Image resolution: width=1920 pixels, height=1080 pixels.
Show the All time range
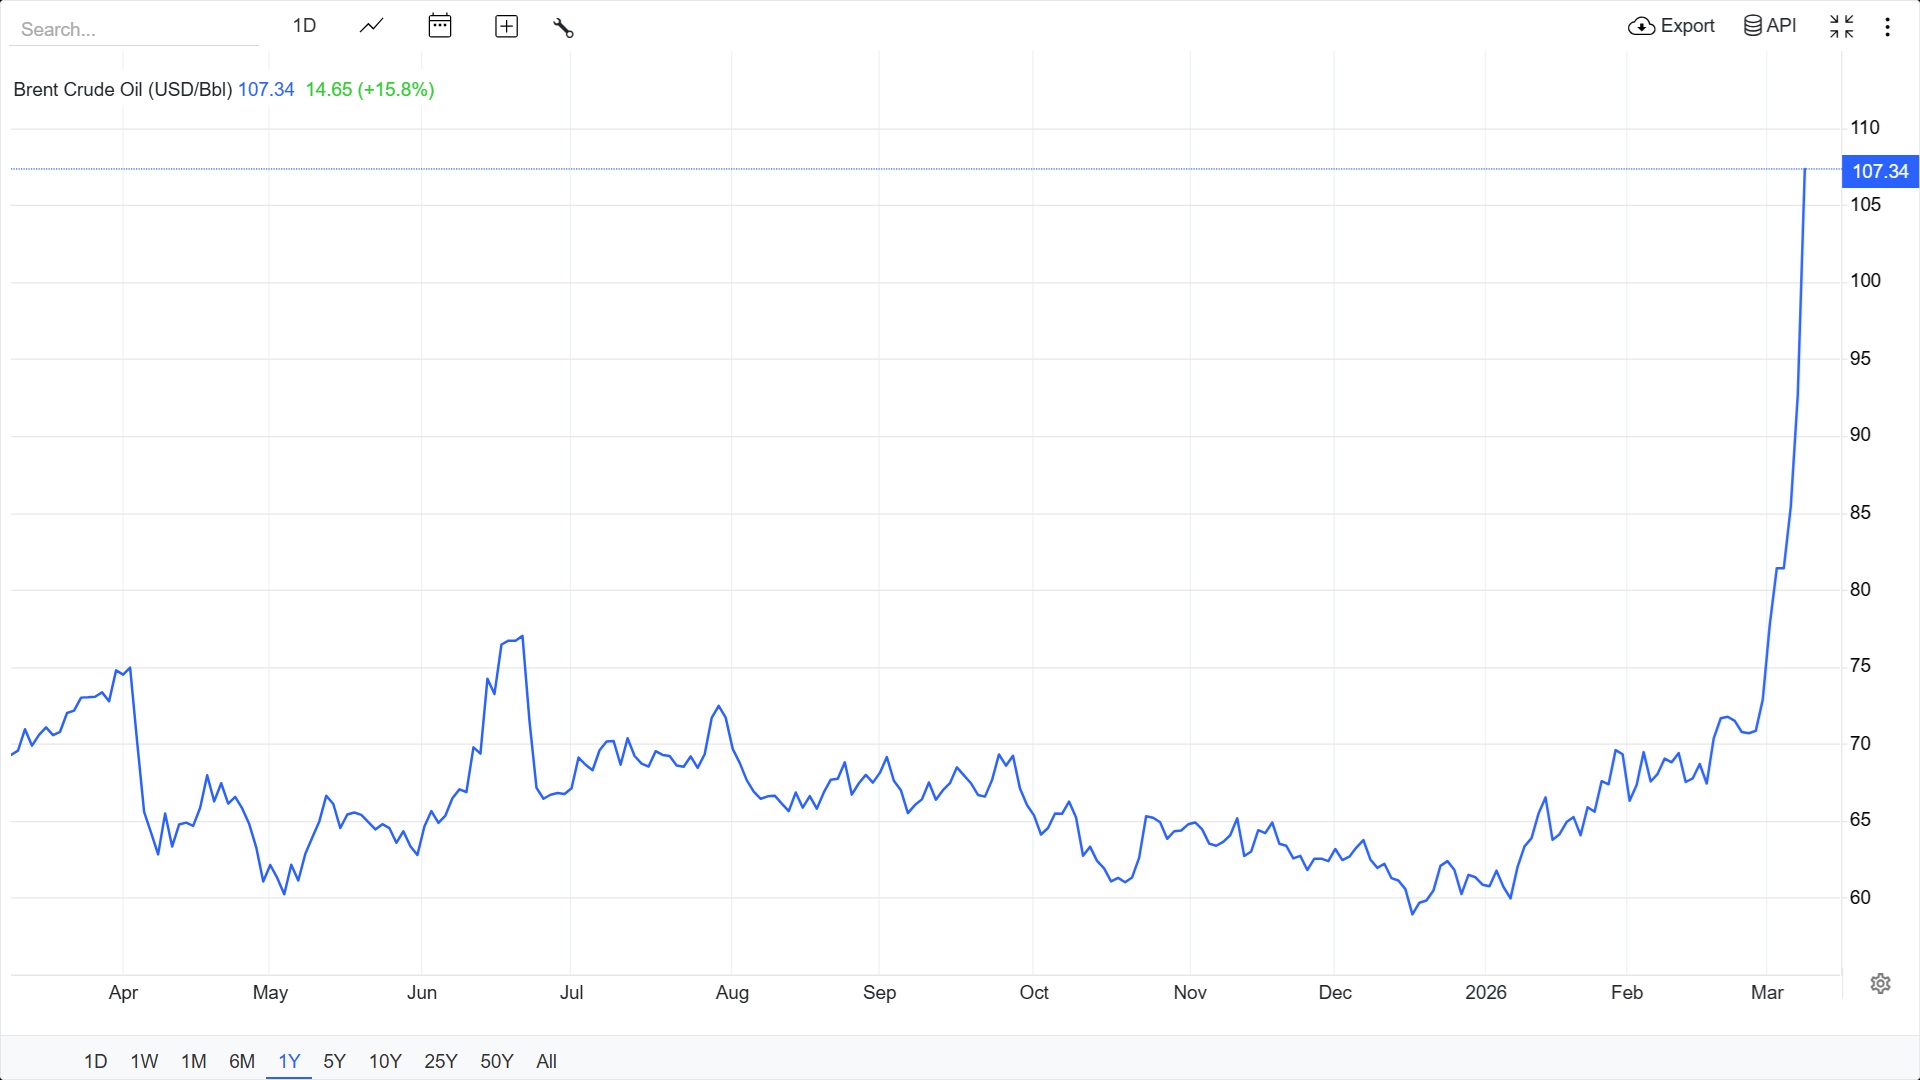coord(546,1061)
